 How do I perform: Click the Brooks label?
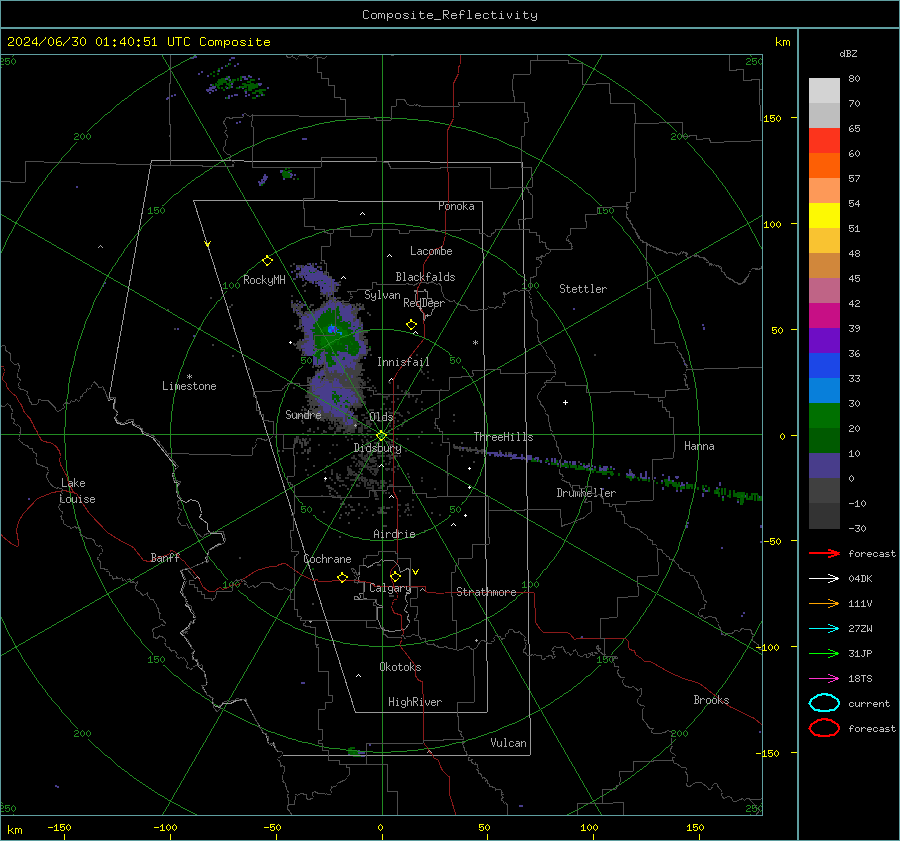[711, 700]
